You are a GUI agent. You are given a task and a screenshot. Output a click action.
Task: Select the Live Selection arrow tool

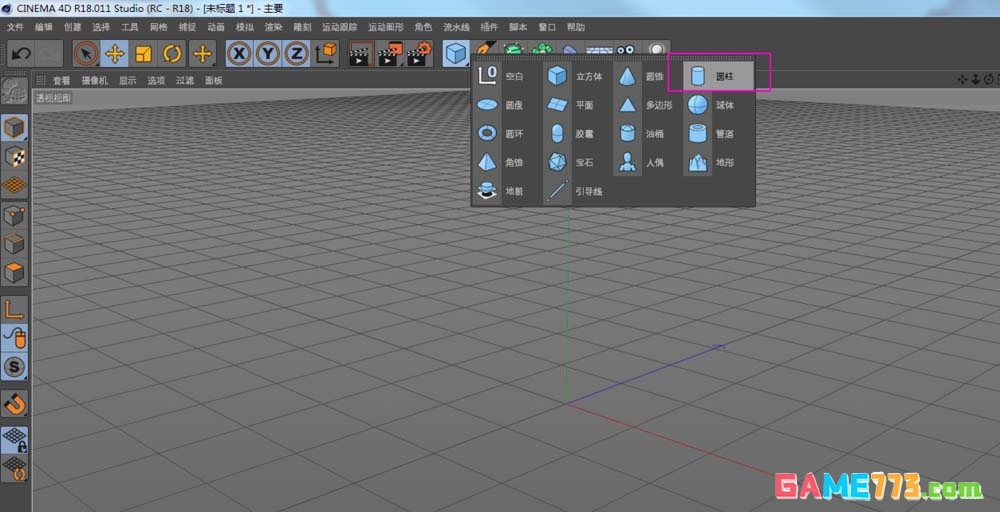[x=85, y=54]
